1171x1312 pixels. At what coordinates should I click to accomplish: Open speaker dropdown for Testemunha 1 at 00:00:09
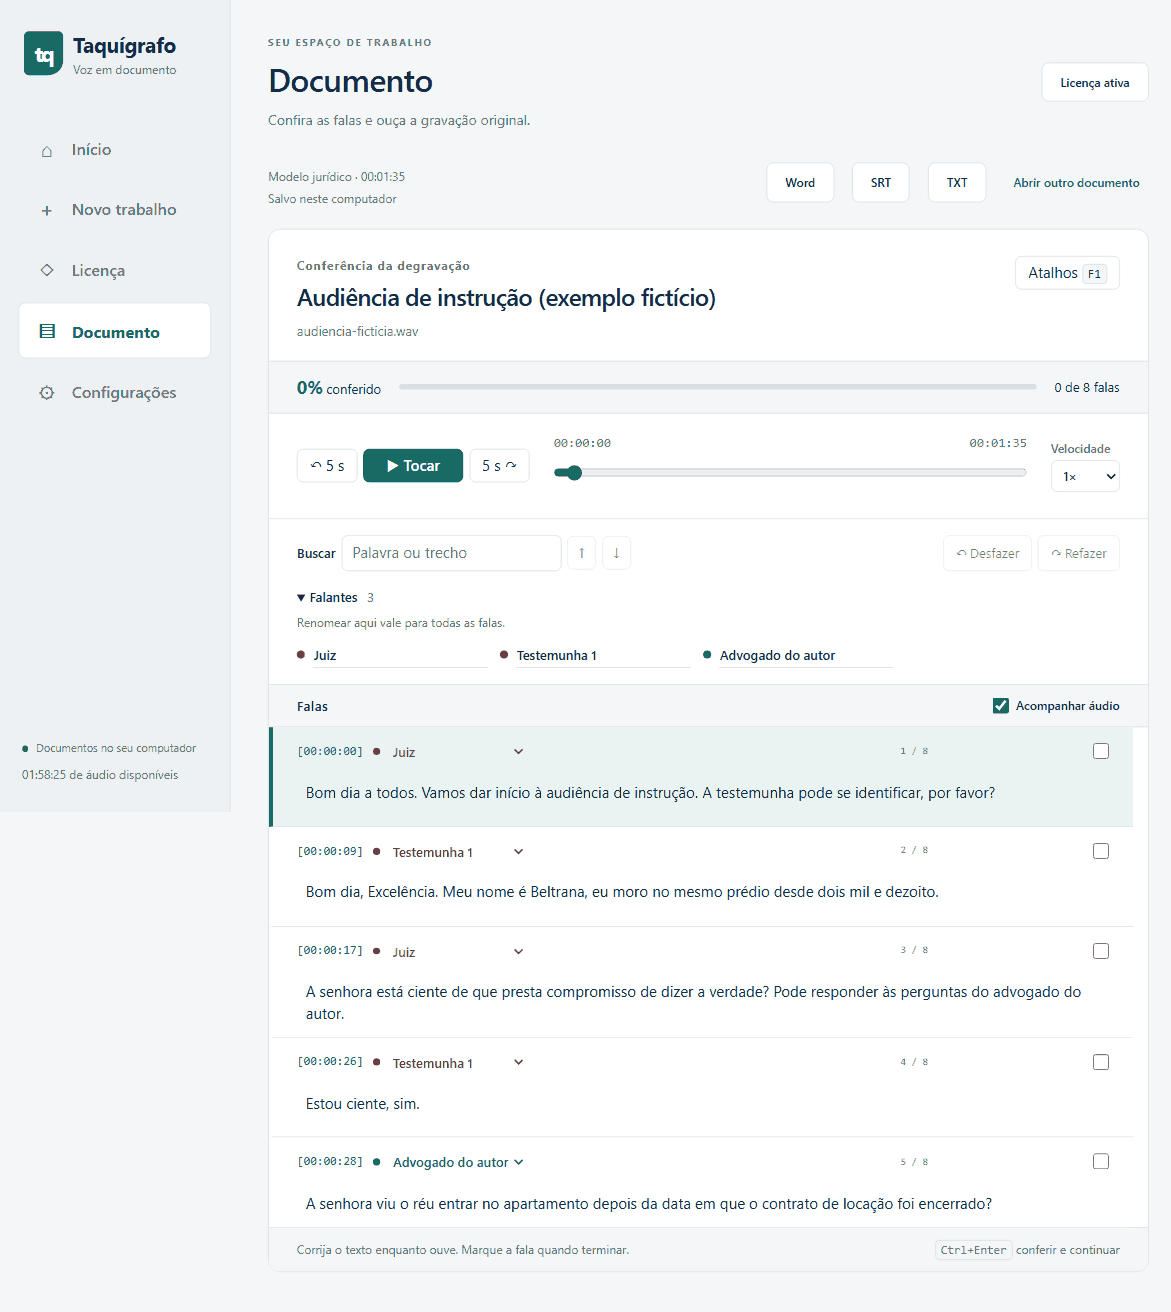click(x=518, y=852)
